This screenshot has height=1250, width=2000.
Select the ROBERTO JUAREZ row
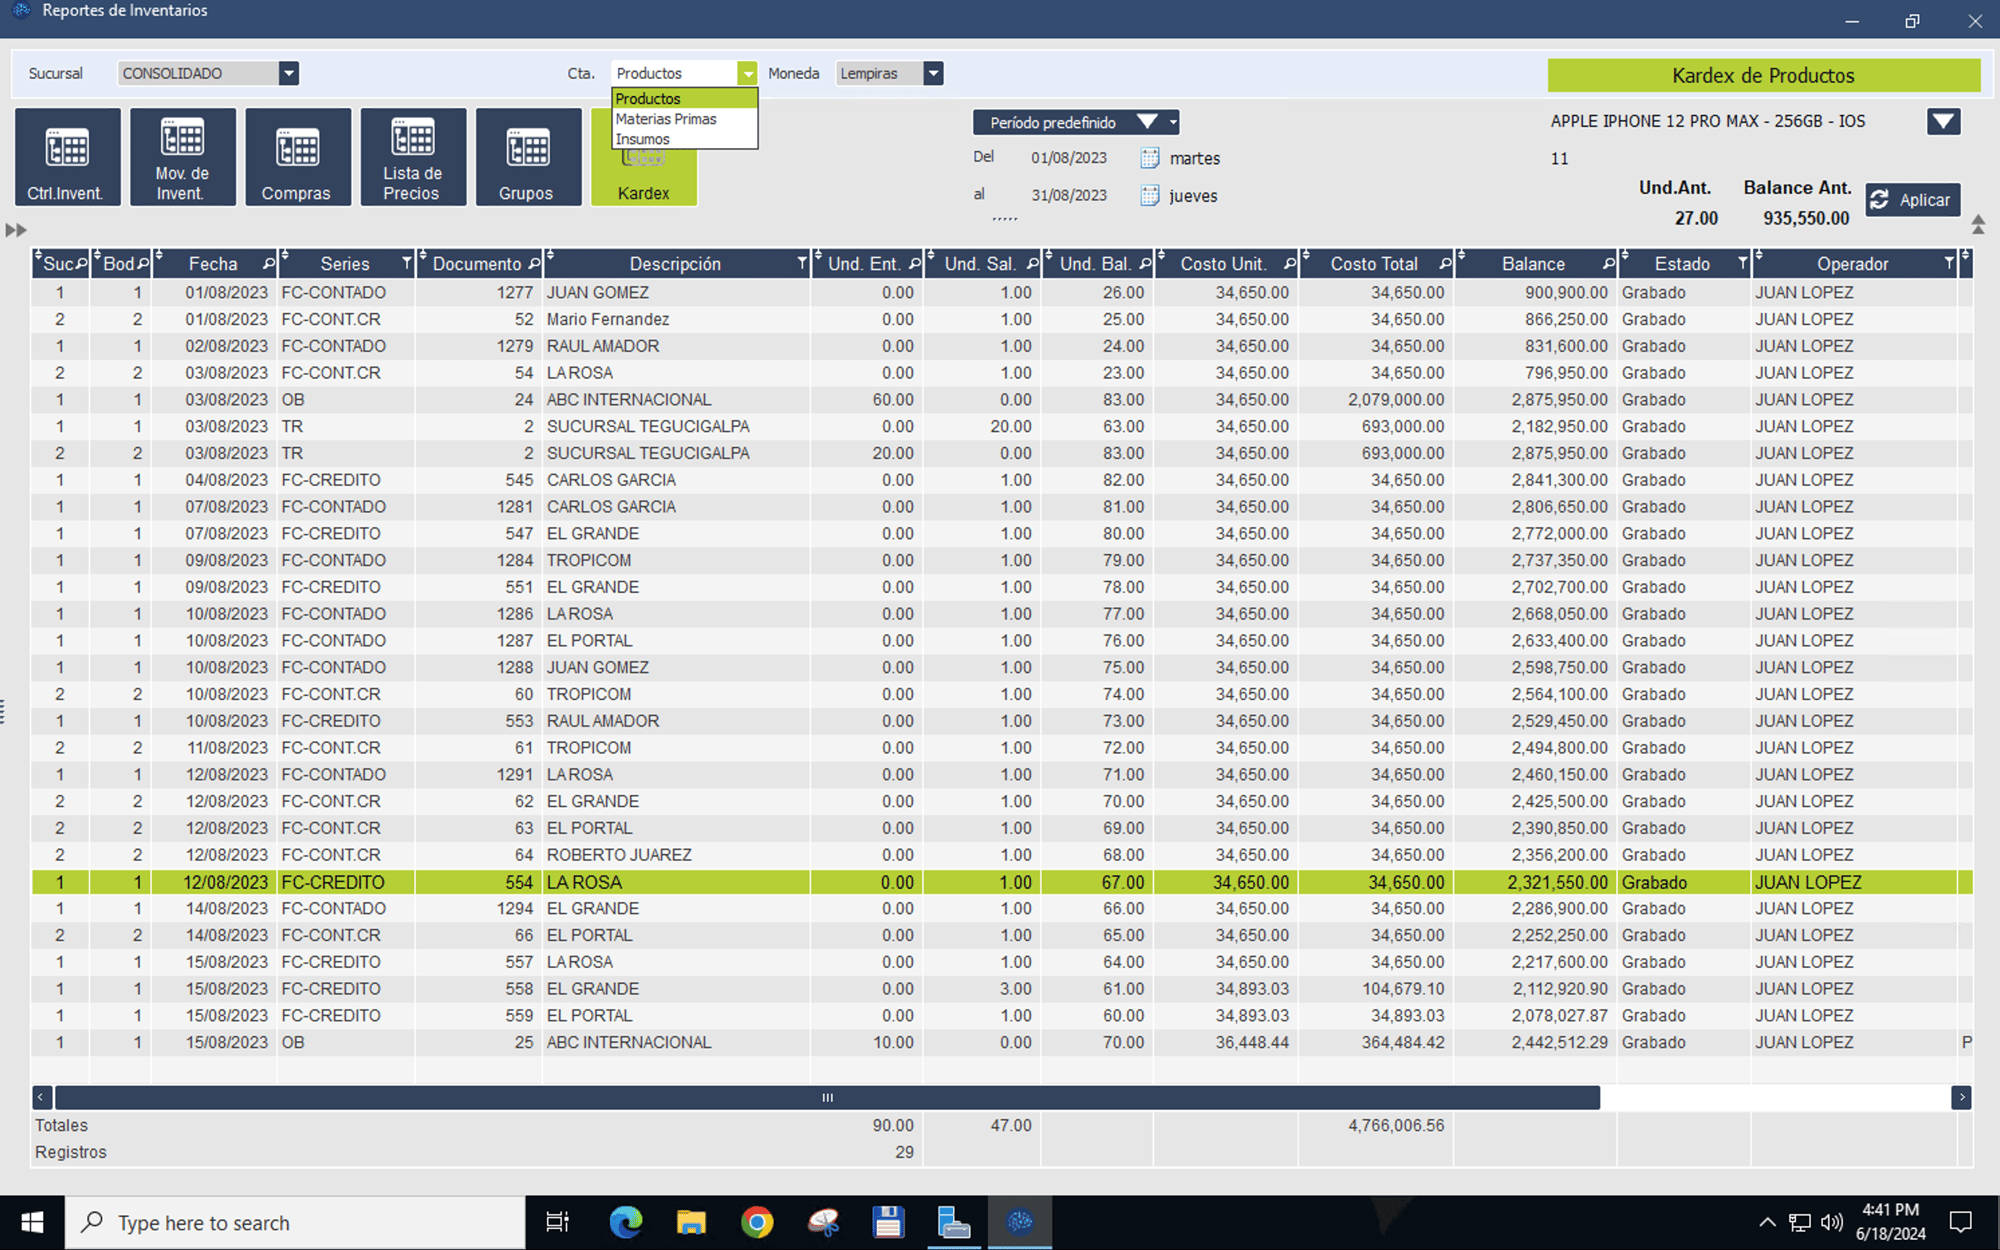(1002, 855)
